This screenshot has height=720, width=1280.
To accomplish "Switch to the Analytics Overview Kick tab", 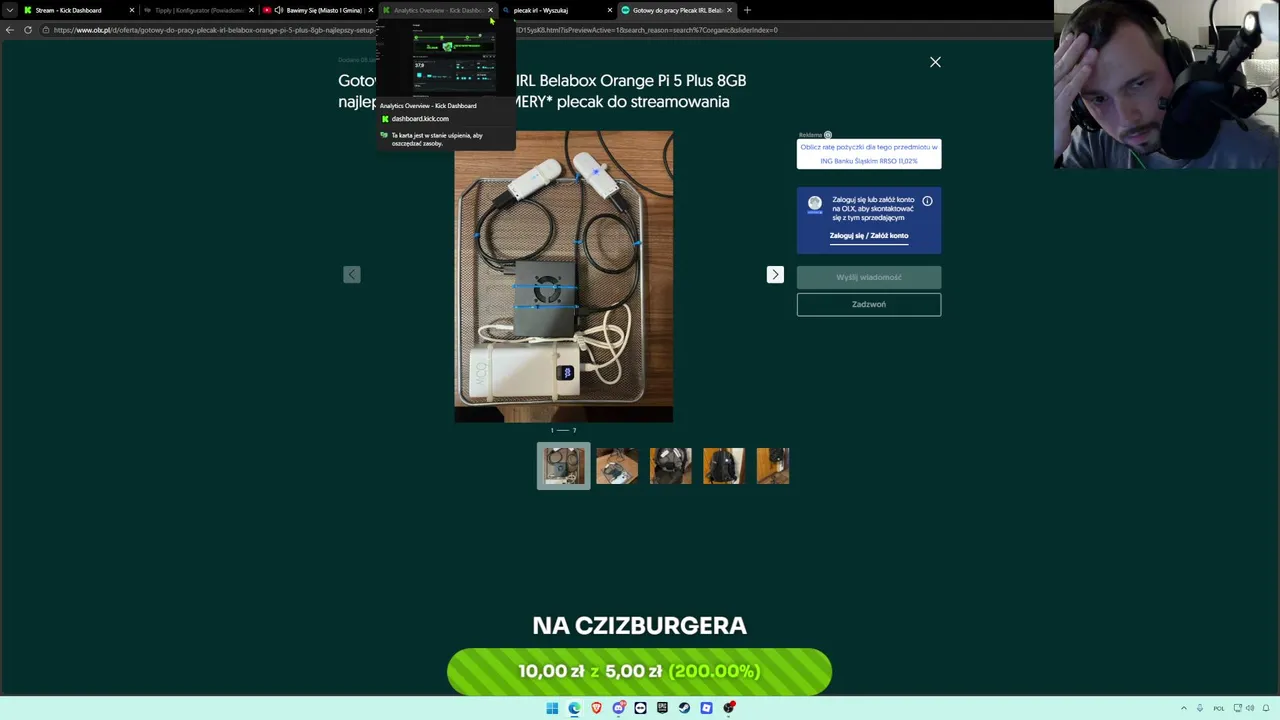I will [x=437, y=10].
